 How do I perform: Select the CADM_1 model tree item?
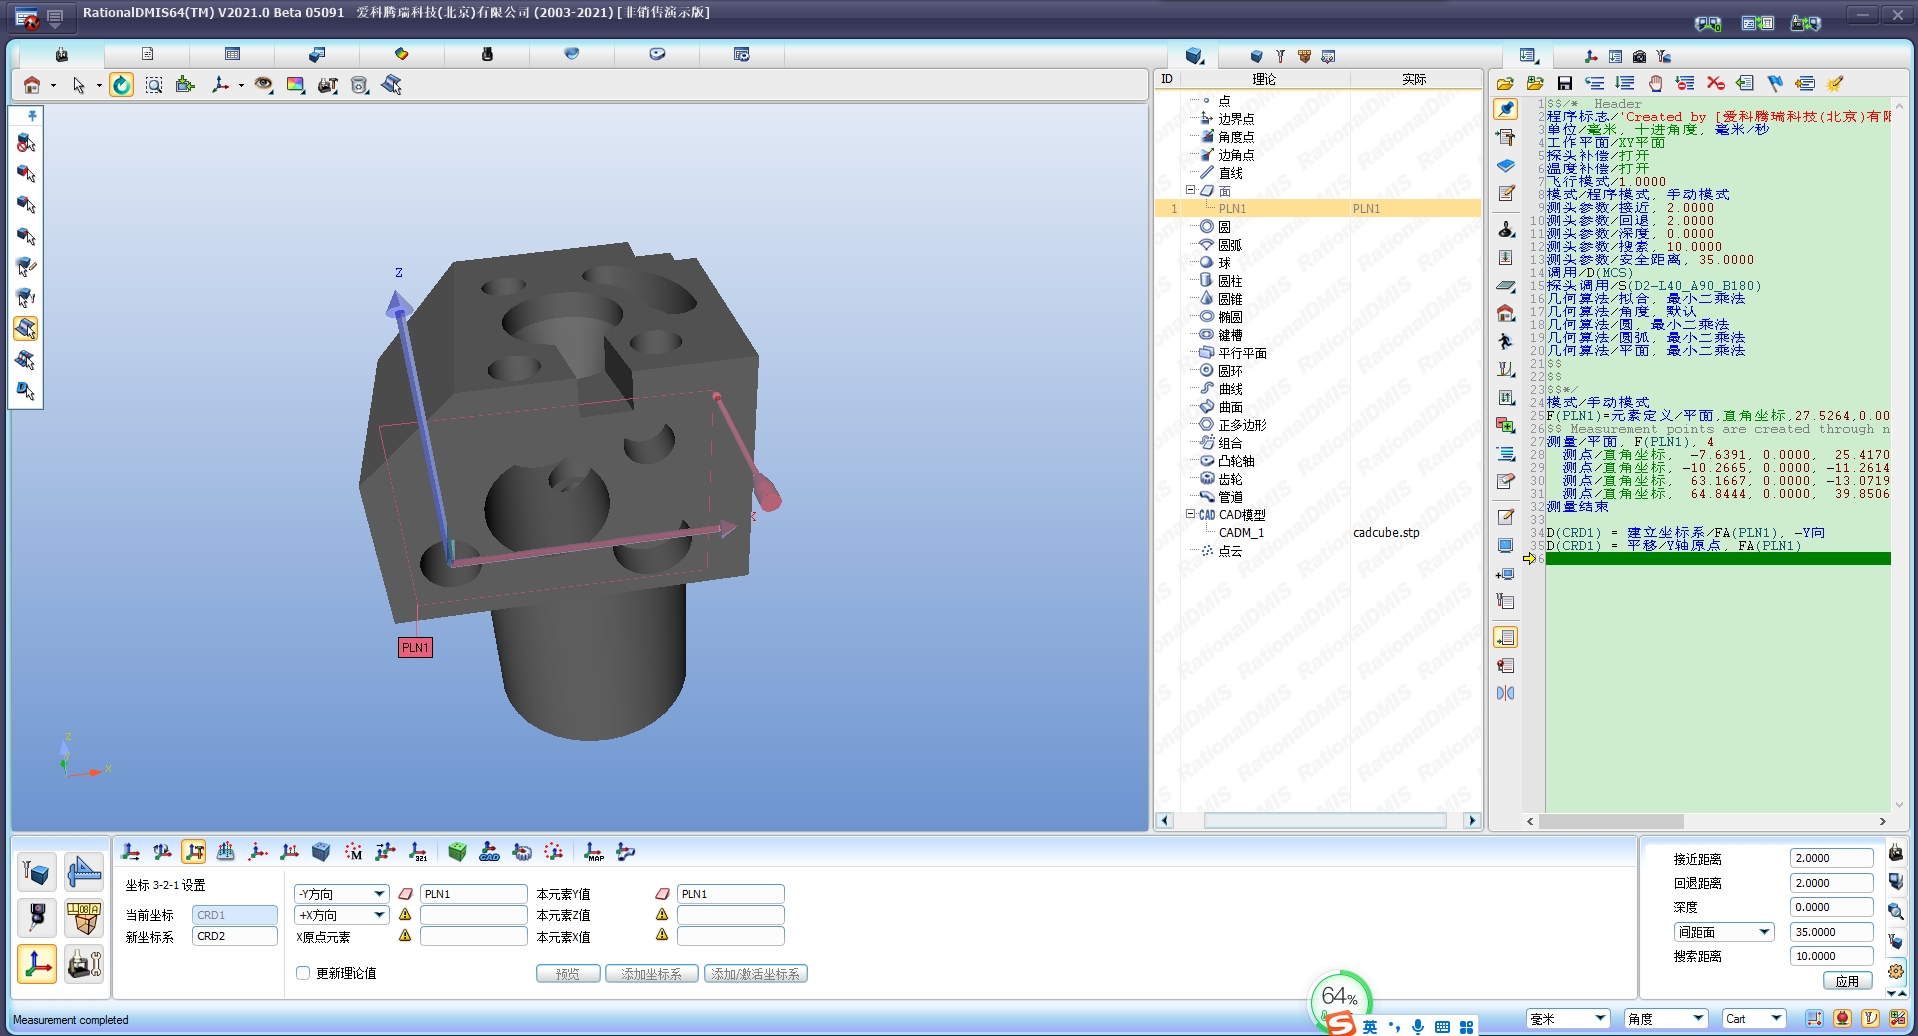point(1241,533)
